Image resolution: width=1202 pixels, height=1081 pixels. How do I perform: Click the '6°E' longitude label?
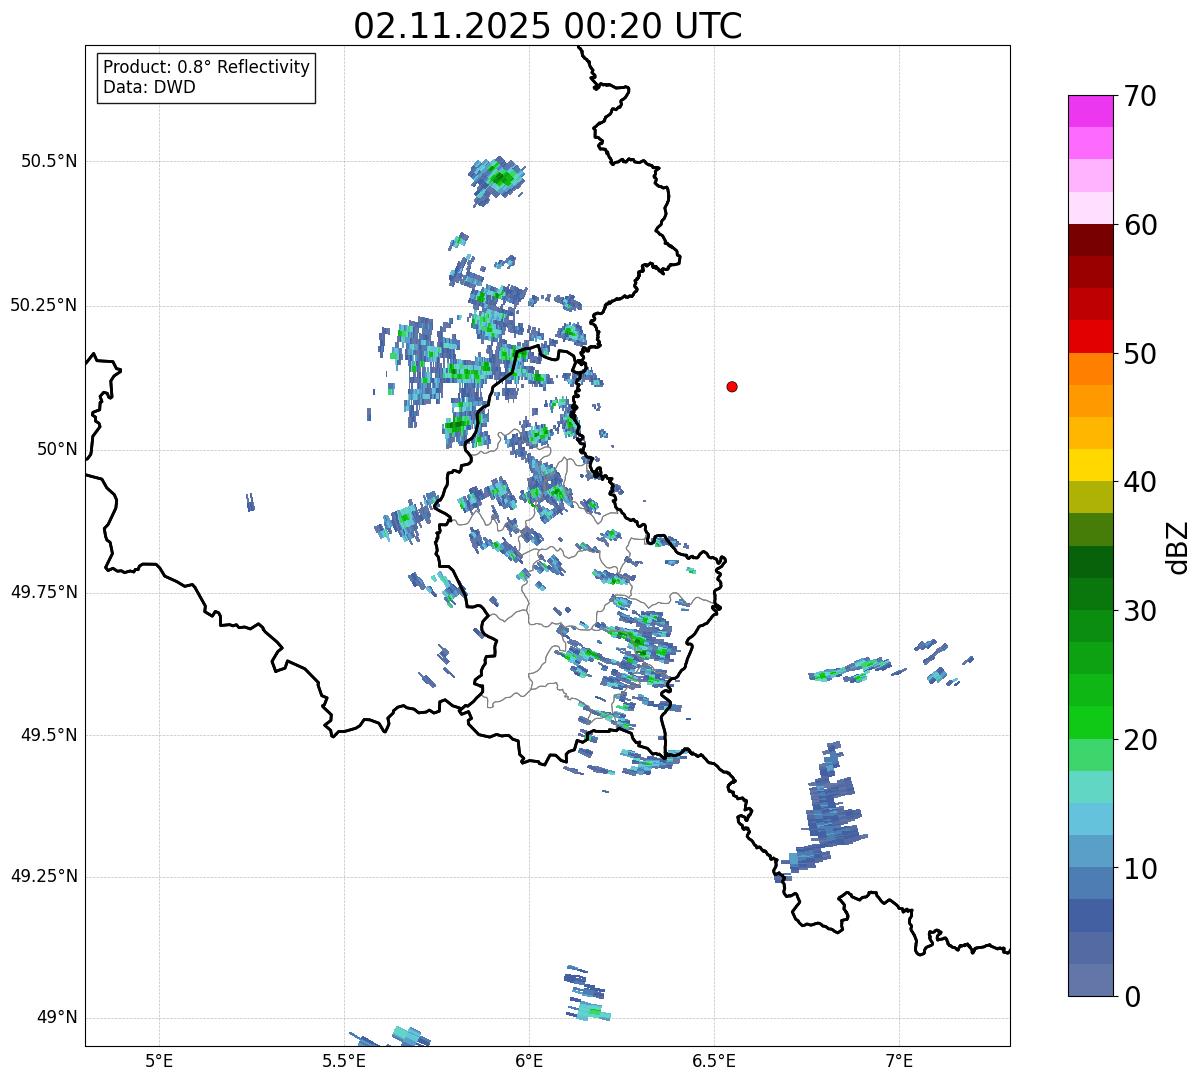[529, 1060]
